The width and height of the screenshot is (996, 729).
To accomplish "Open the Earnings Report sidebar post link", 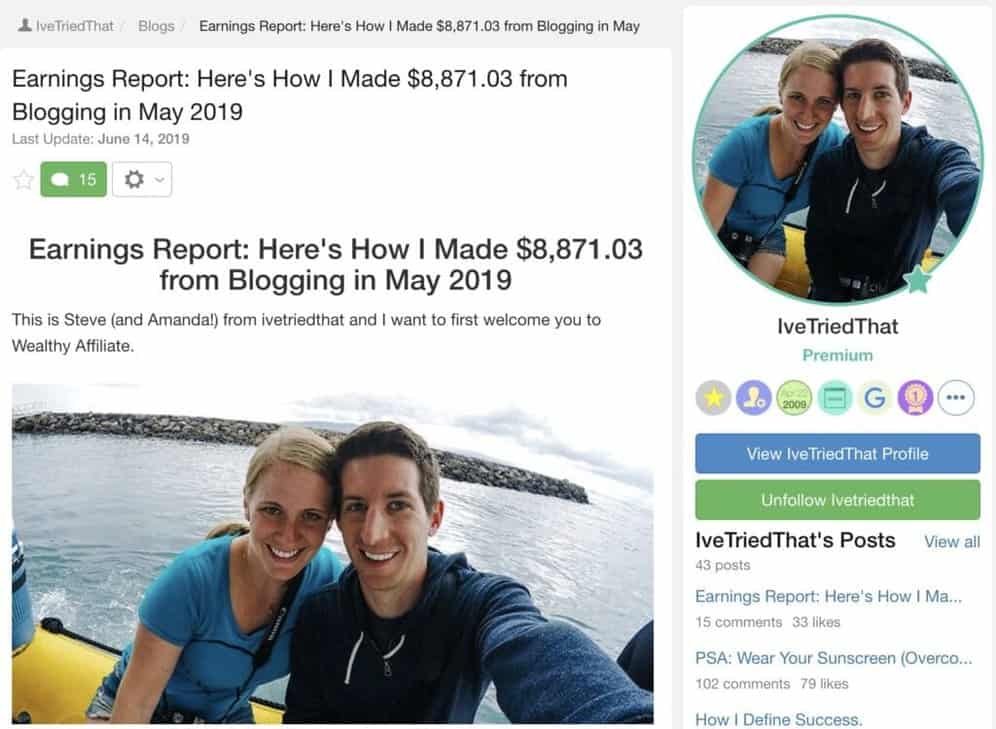I will coord(828,596).
